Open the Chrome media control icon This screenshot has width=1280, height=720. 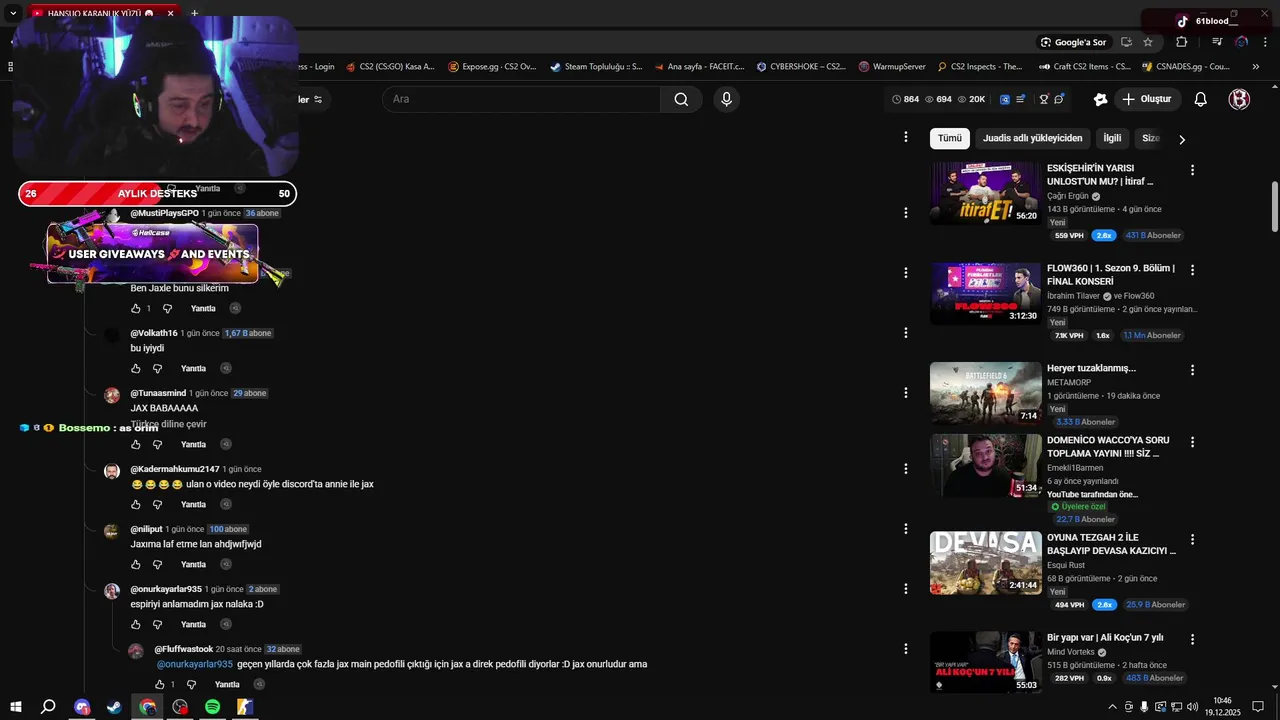tap(1217, 42)
